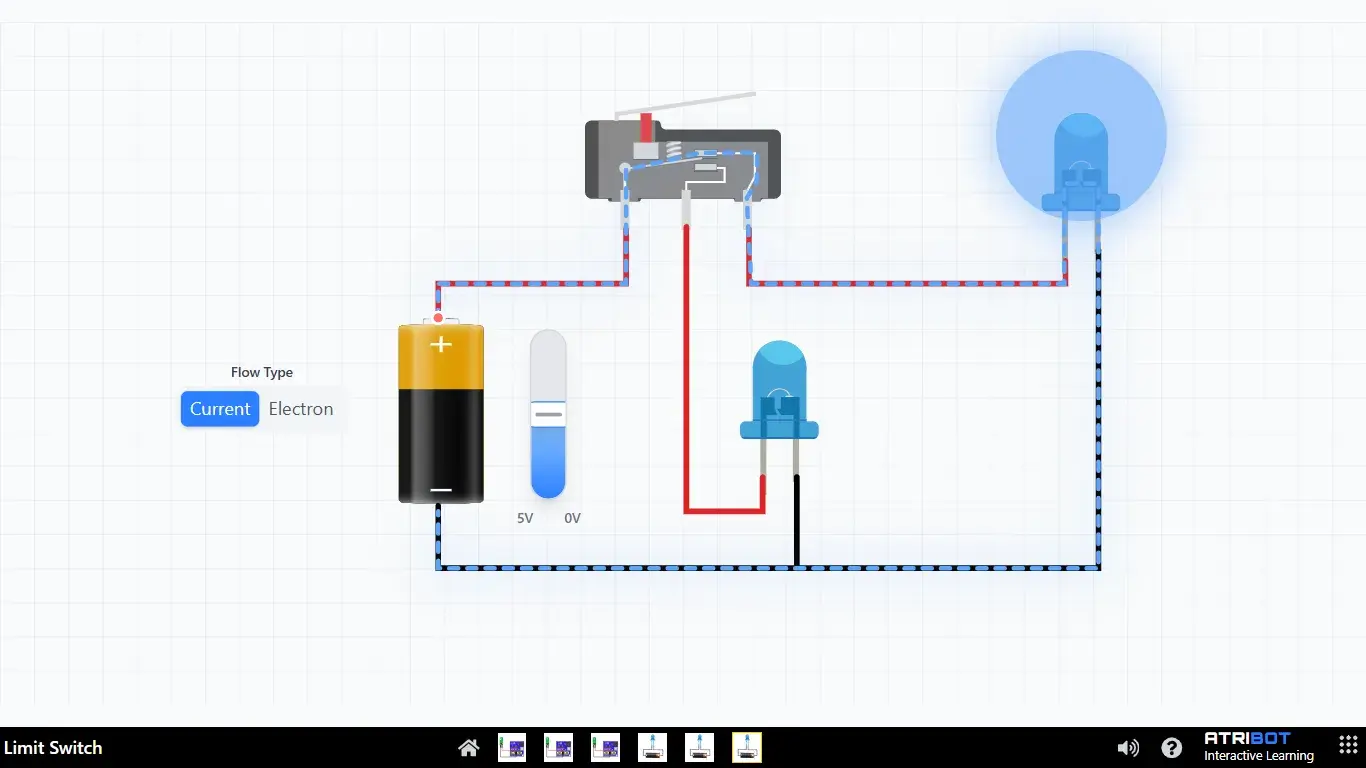This screenshot has height=768, width=1366.
Task: Go to the Home icon in bottom bar
Action: pos(468,748)
